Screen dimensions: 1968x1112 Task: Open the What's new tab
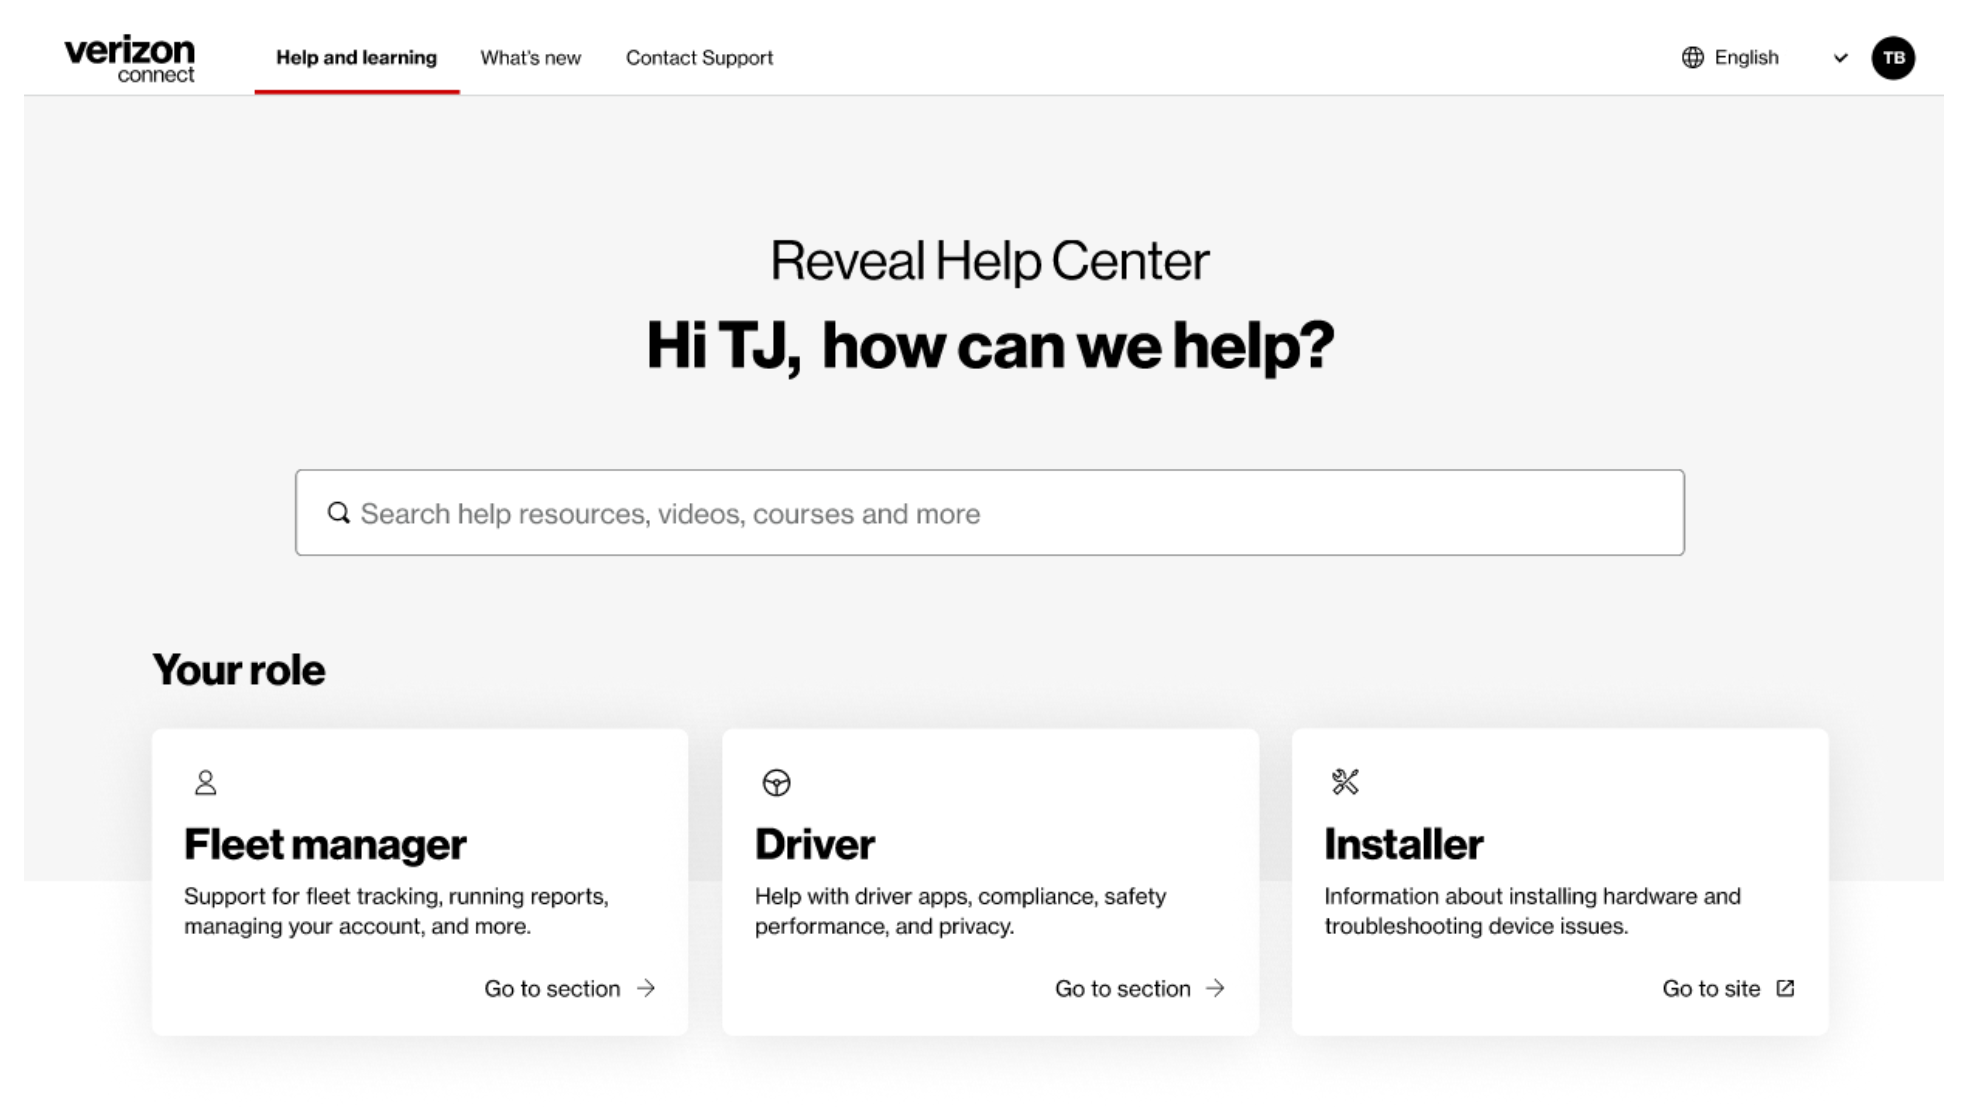(530, 58)
